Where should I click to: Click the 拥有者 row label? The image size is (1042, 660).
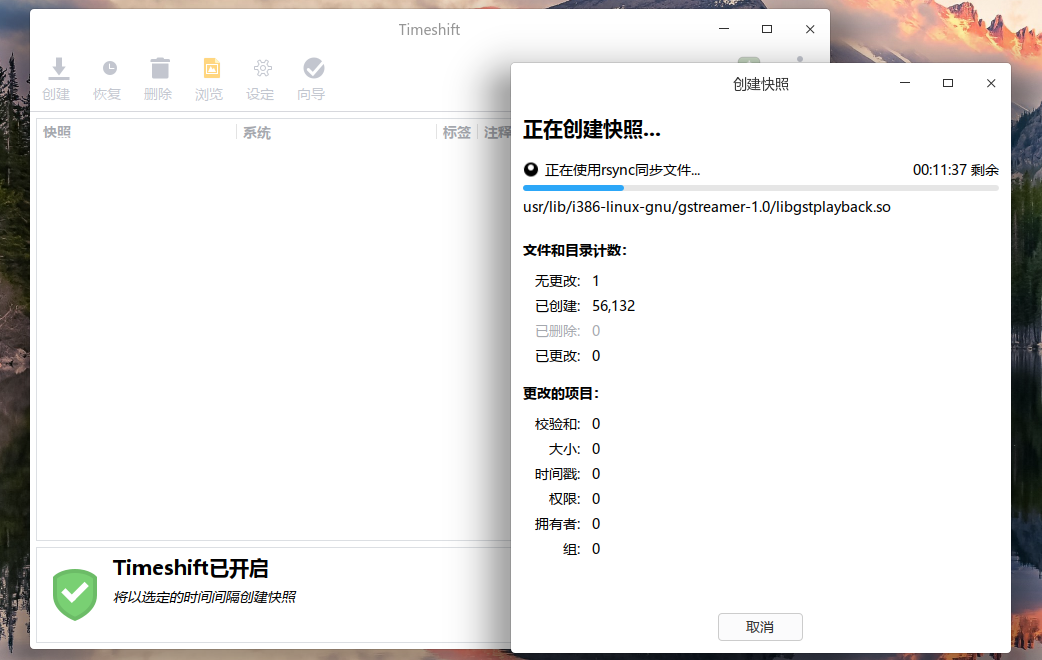[558, 524]
